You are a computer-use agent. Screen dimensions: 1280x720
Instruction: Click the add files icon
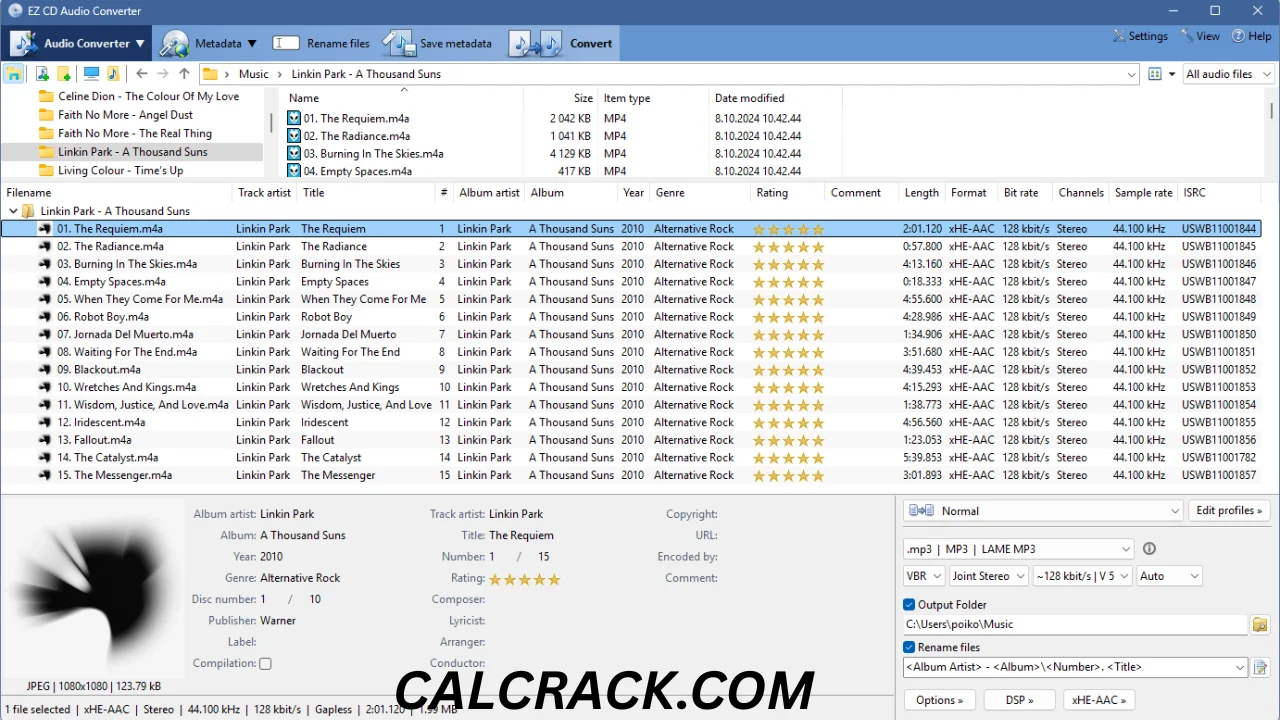[x=42, y=74]
